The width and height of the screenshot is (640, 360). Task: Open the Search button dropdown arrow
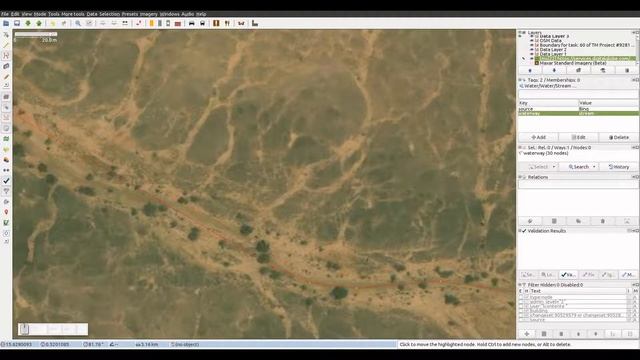(x=594, y=167)
